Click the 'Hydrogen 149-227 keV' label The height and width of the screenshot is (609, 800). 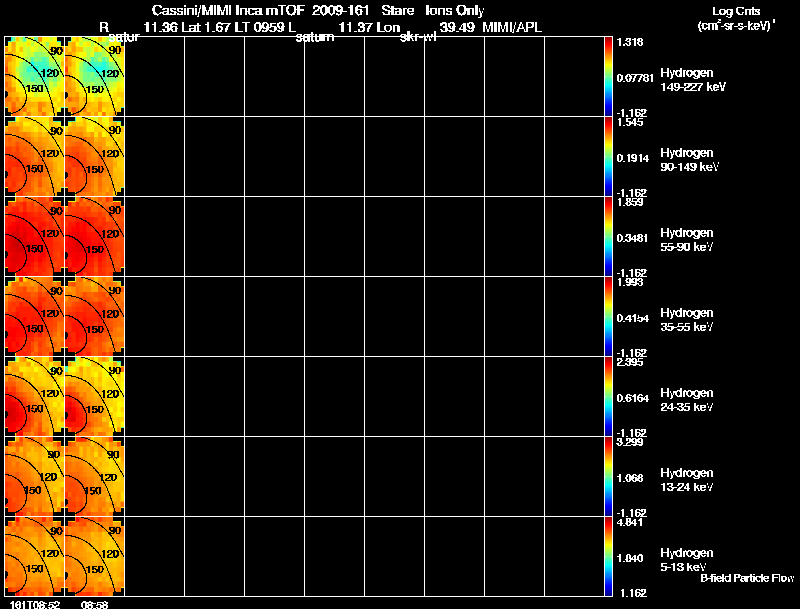click(x=693, y=80)
